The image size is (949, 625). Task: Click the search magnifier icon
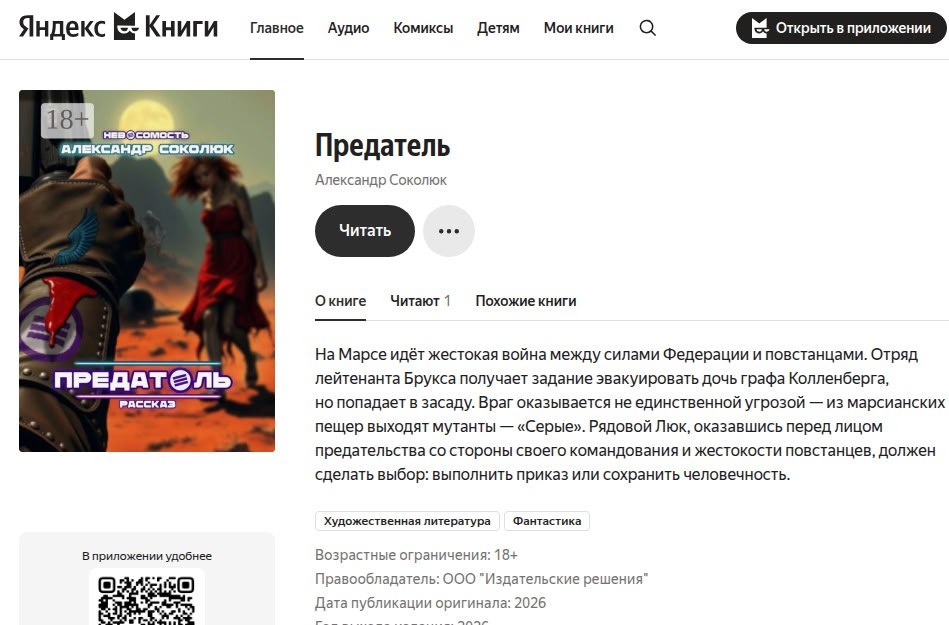(648, 28)
